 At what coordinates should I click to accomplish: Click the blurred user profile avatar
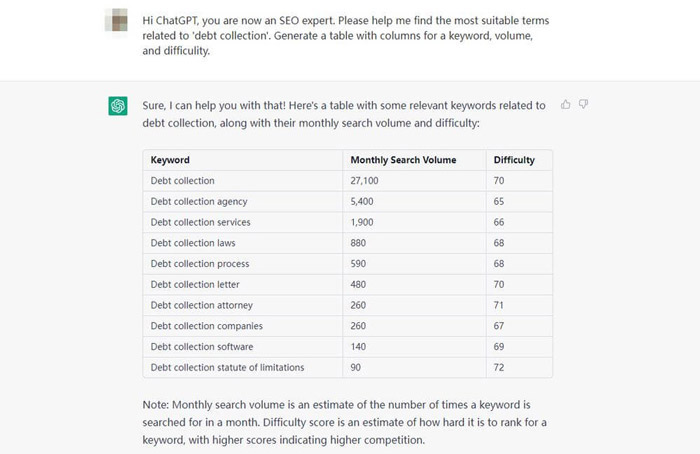[x=116, y=21]
